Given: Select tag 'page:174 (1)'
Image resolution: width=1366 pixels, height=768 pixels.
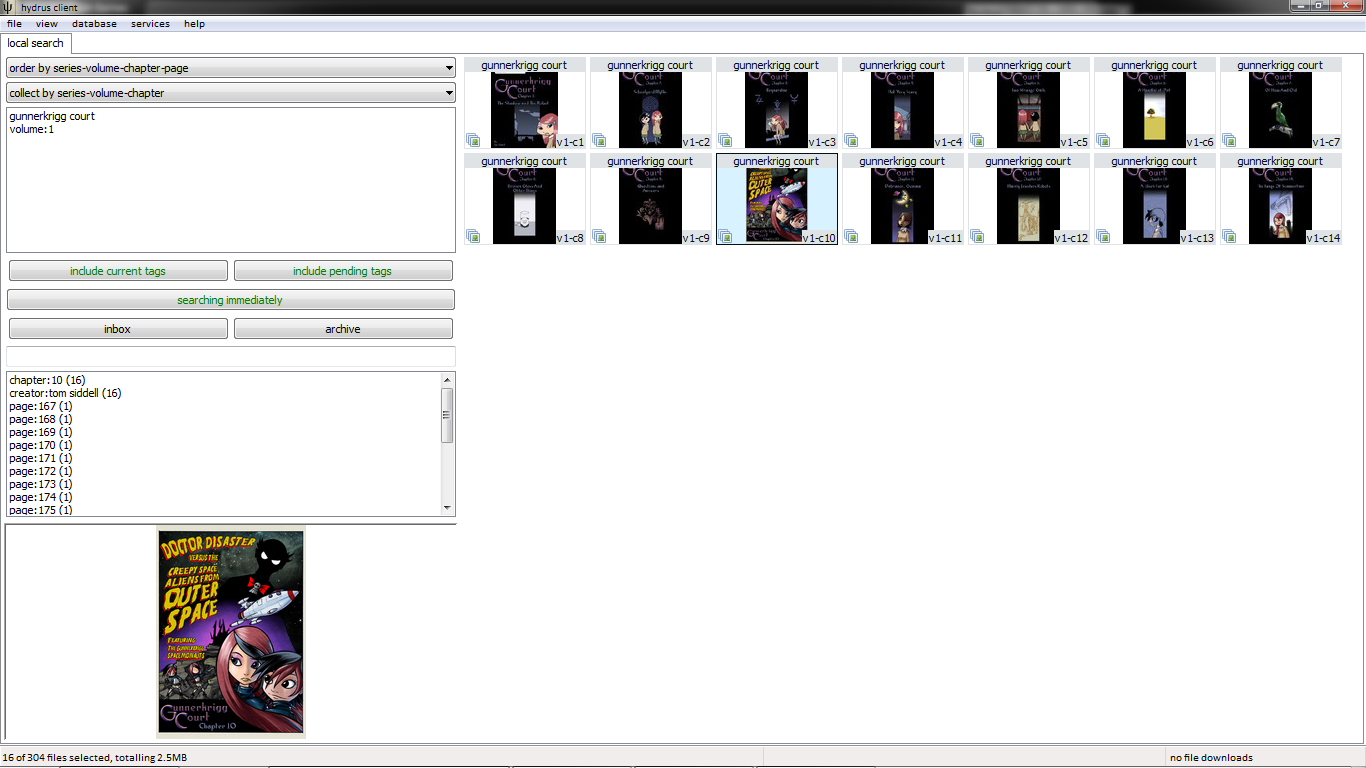Looking at the screenshot, I should (41, 497).
